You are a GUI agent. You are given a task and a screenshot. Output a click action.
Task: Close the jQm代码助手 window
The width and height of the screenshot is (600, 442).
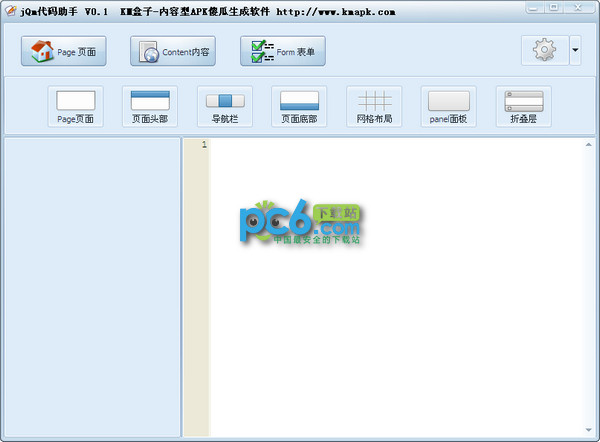coord(579,8)
